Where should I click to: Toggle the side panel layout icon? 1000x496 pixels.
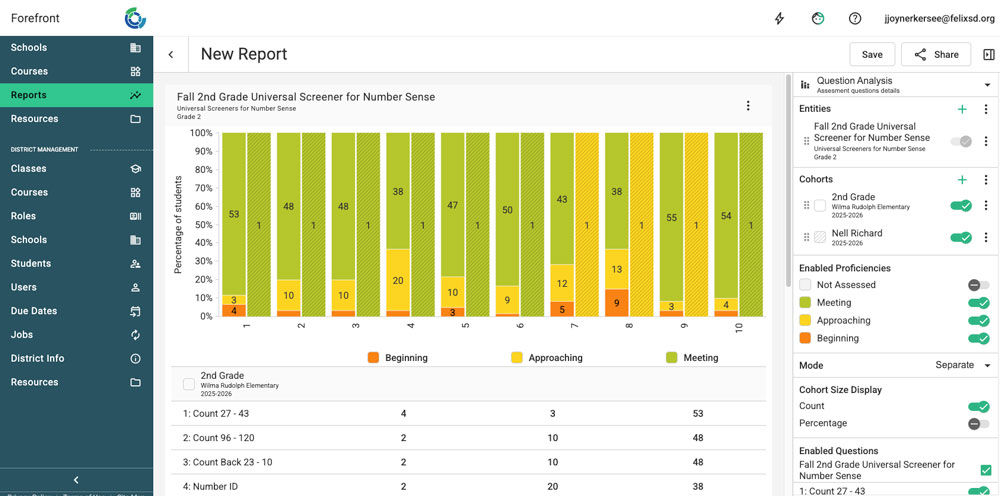[989, 55]
